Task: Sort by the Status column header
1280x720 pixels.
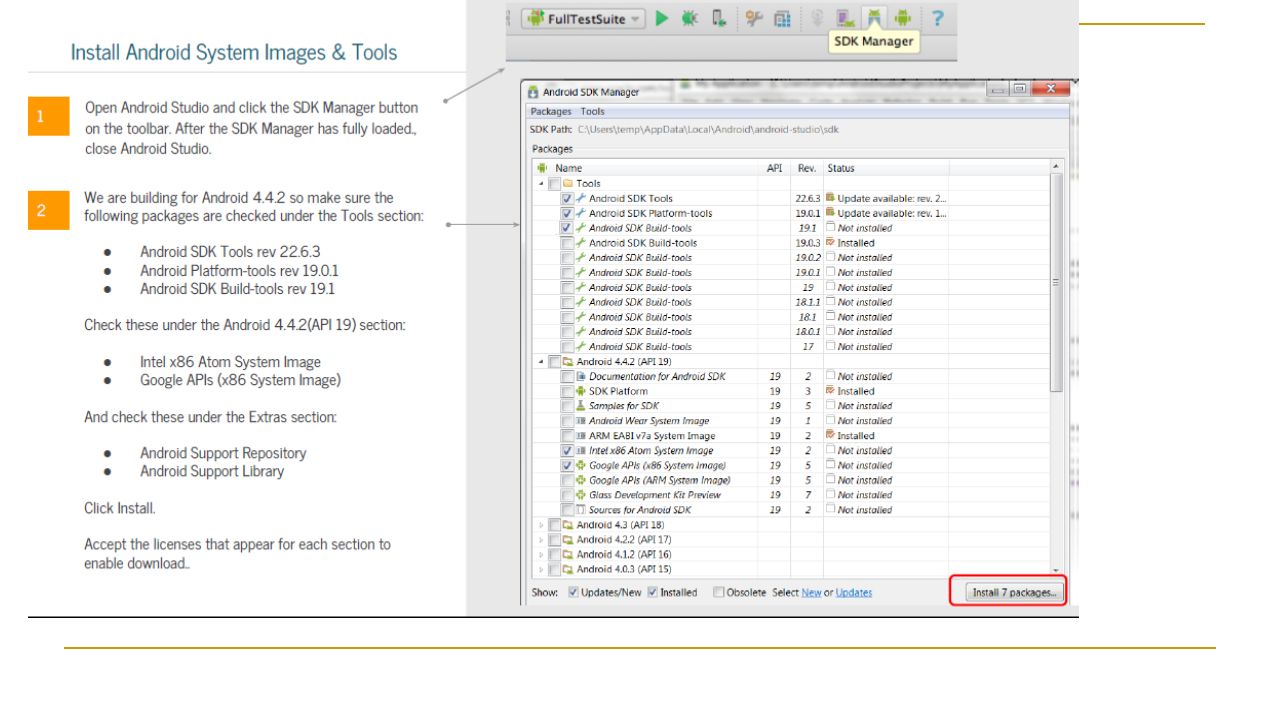Action: click(x=885, y=168)
